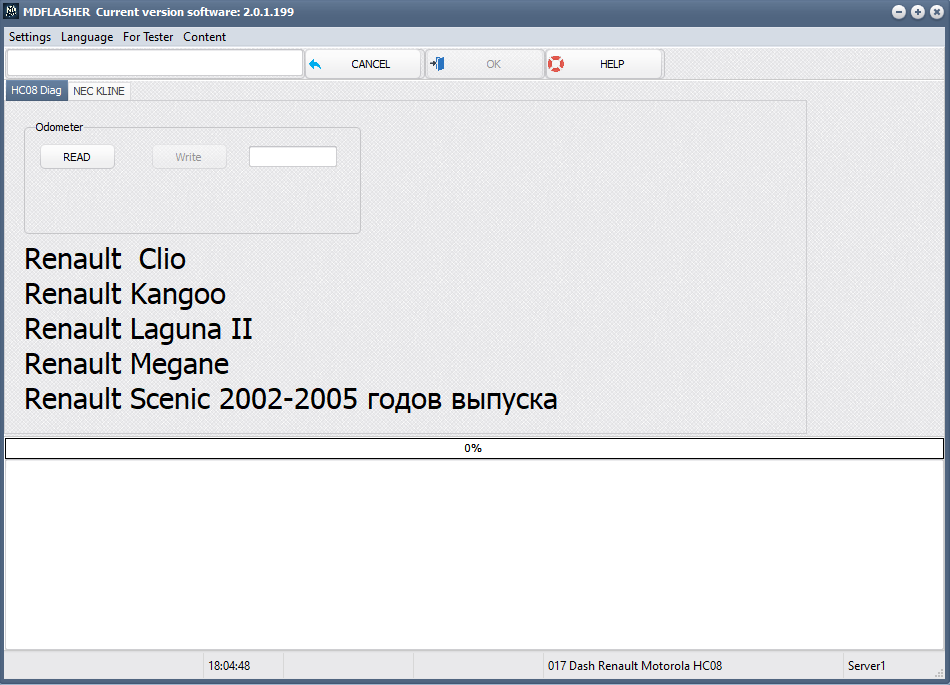Focus the odometer value input field

pyautogui.click(x=293, y=156)
